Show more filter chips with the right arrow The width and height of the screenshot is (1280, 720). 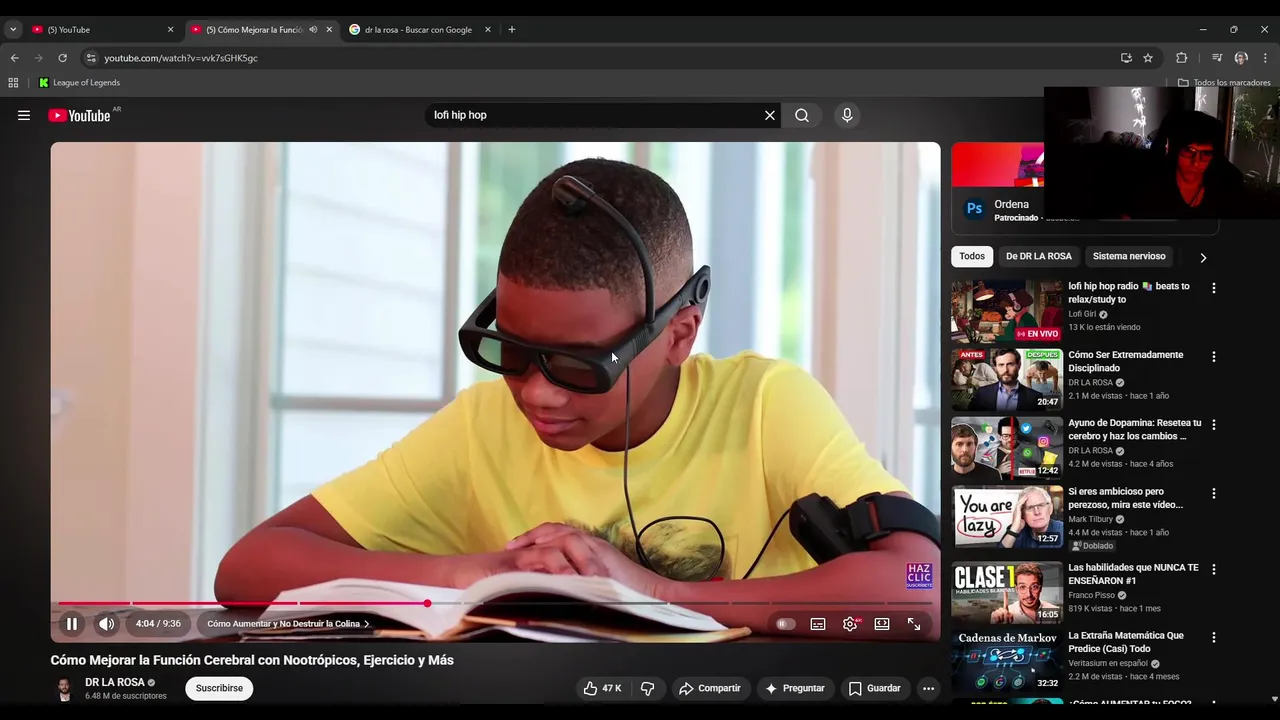point(1203,257)
